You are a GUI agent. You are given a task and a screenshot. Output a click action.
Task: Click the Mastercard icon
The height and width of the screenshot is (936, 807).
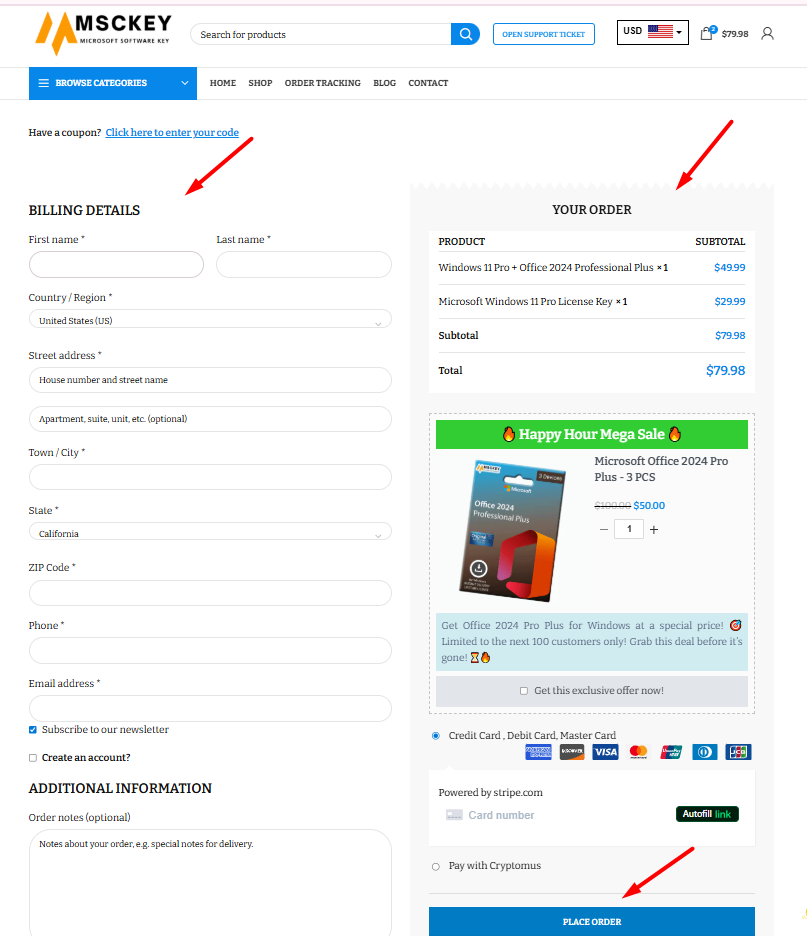tap(639, 752)
